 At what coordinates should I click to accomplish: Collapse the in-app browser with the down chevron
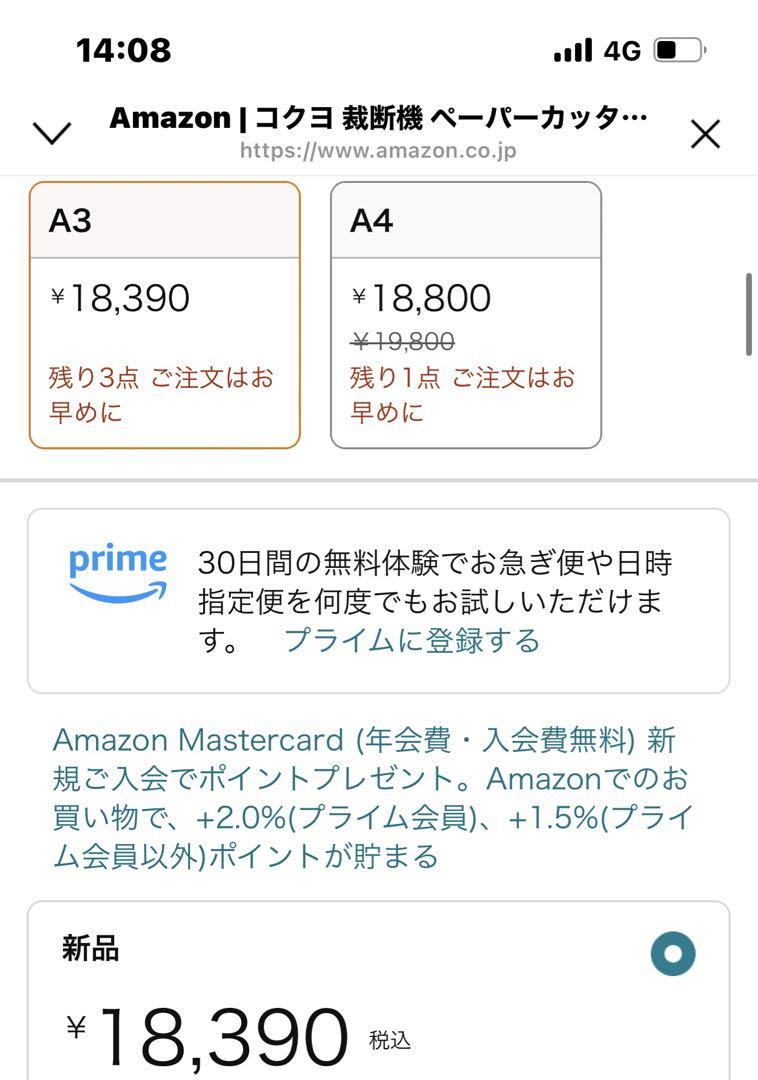click(x=52, y=133)
